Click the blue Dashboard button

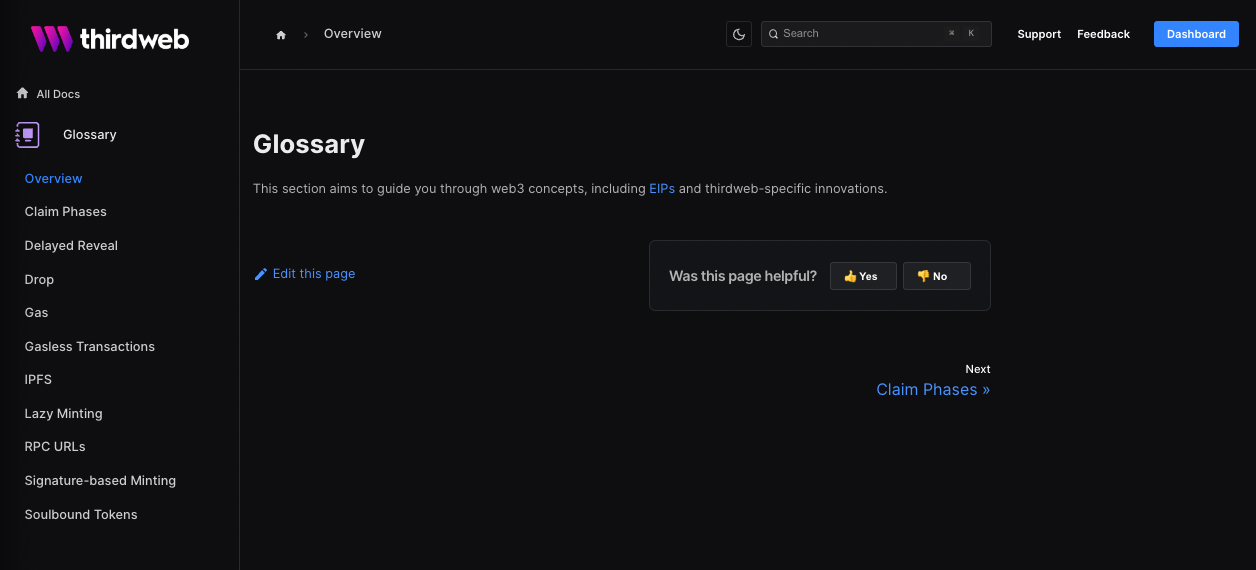pyautogui.click(x=1196, y=34)
